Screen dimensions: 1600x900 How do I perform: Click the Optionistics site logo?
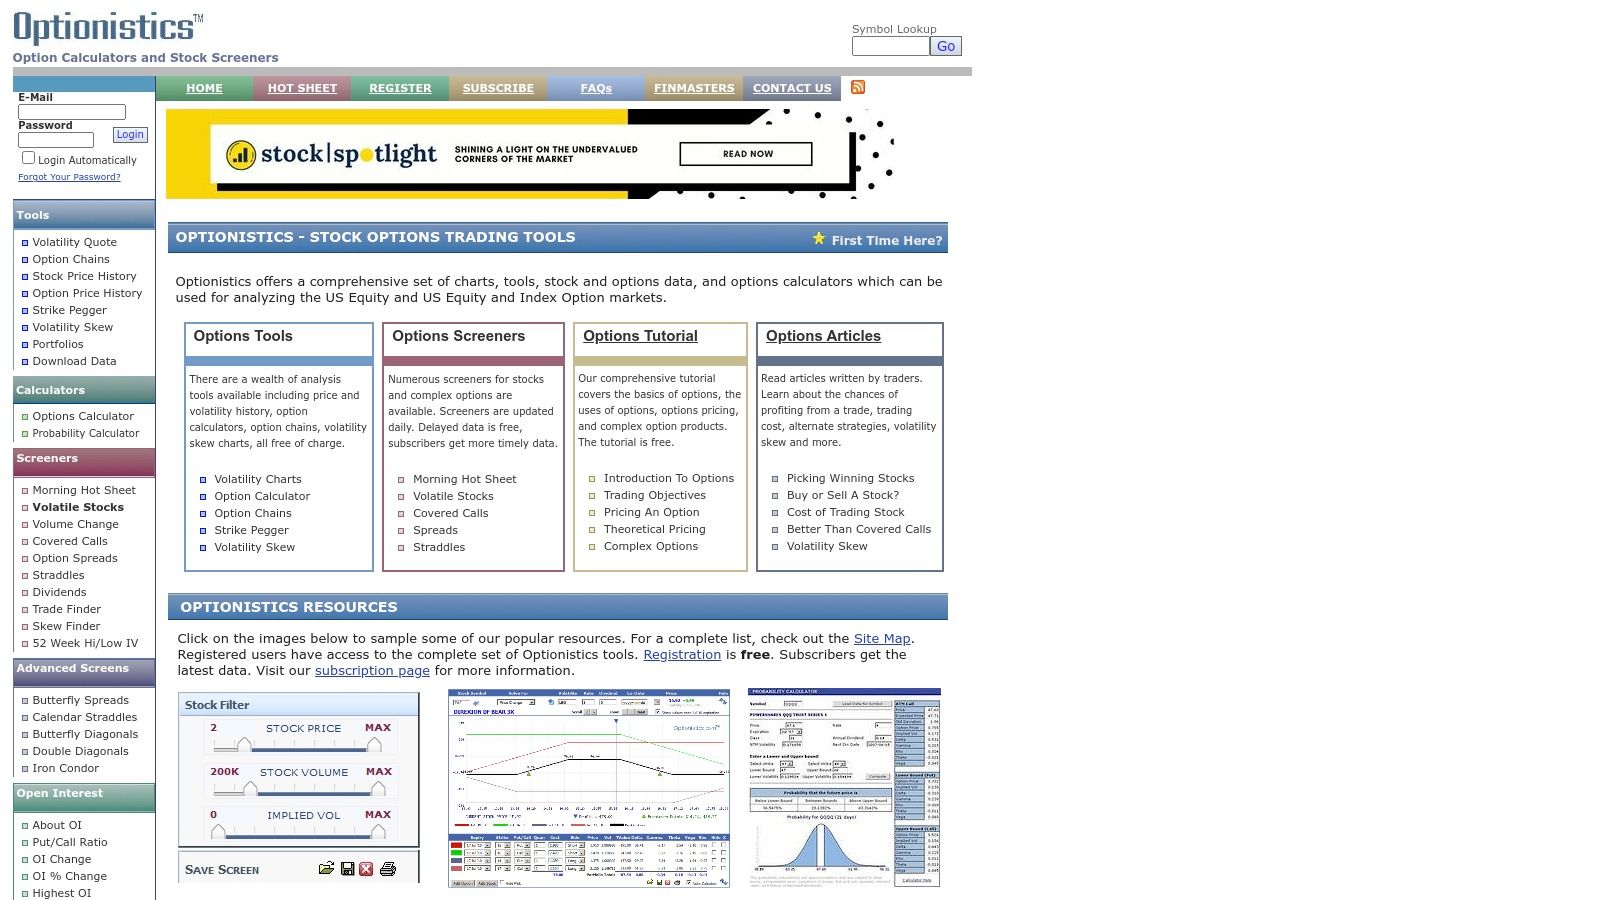[108, 28]
